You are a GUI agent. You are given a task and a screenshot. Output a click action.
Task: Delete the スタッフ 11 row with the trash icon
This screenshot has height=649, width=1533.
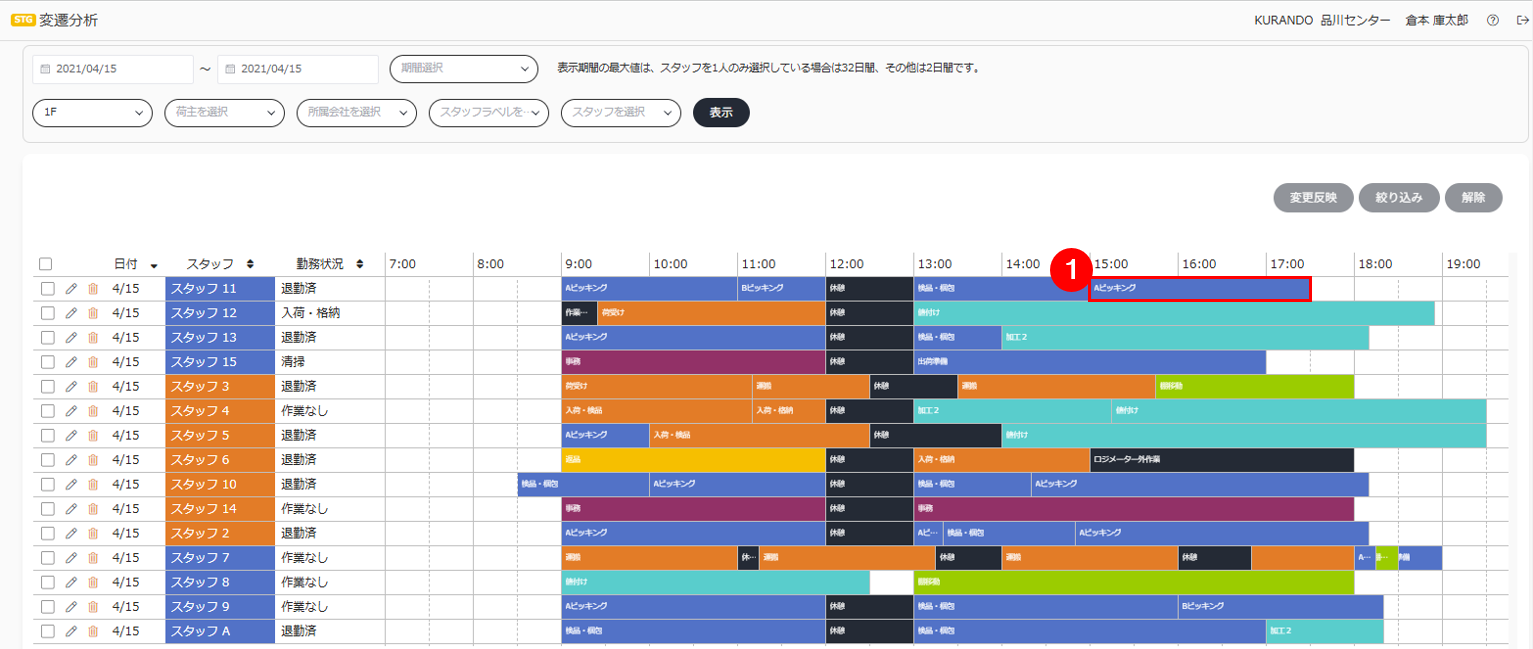point(93,288)
